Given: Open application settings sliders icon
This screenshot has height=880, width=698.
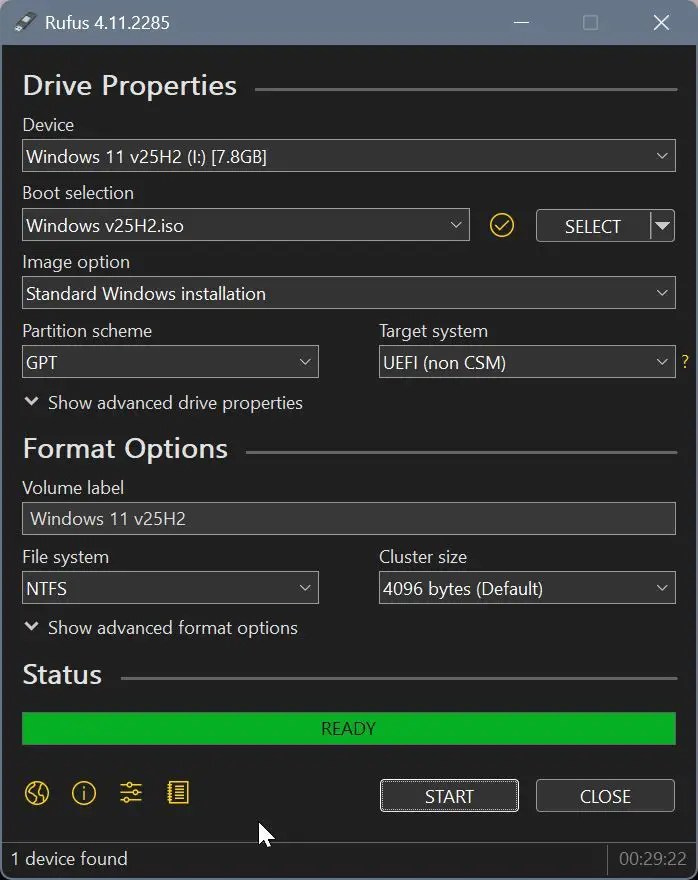Looking at the screenshot, I should click(x=131, y=793).
